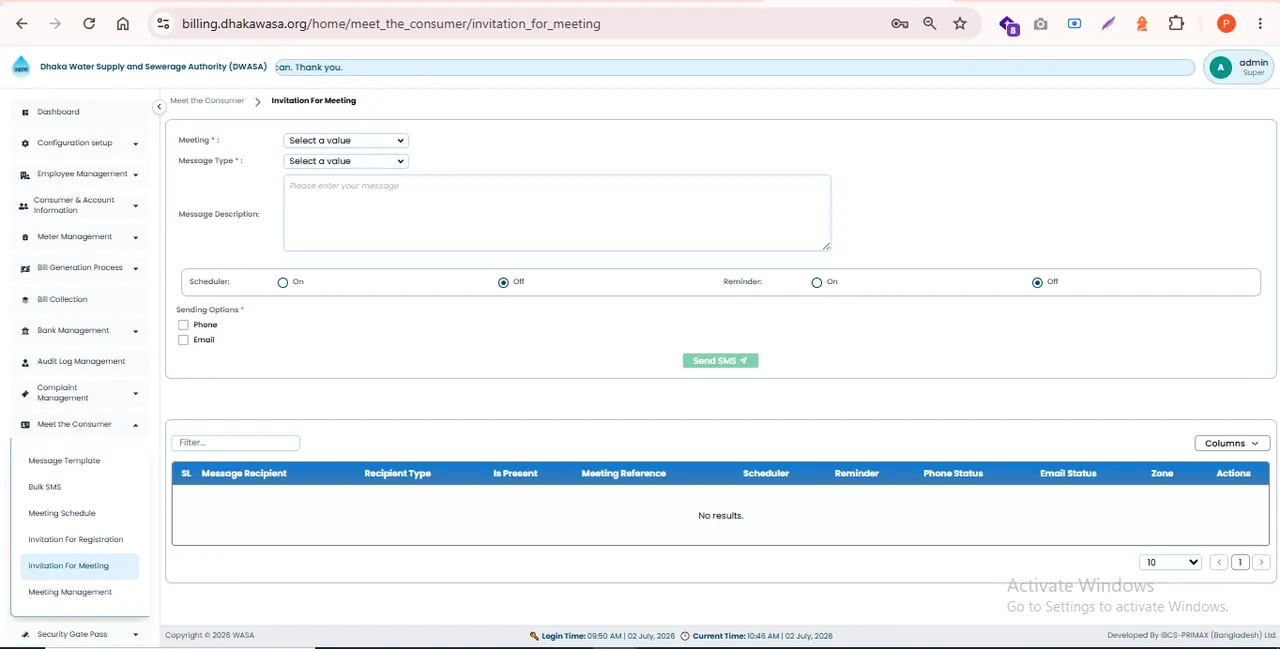1280x649 pixels.
Task: Check the Email sending option
Action: click(183, 340)
